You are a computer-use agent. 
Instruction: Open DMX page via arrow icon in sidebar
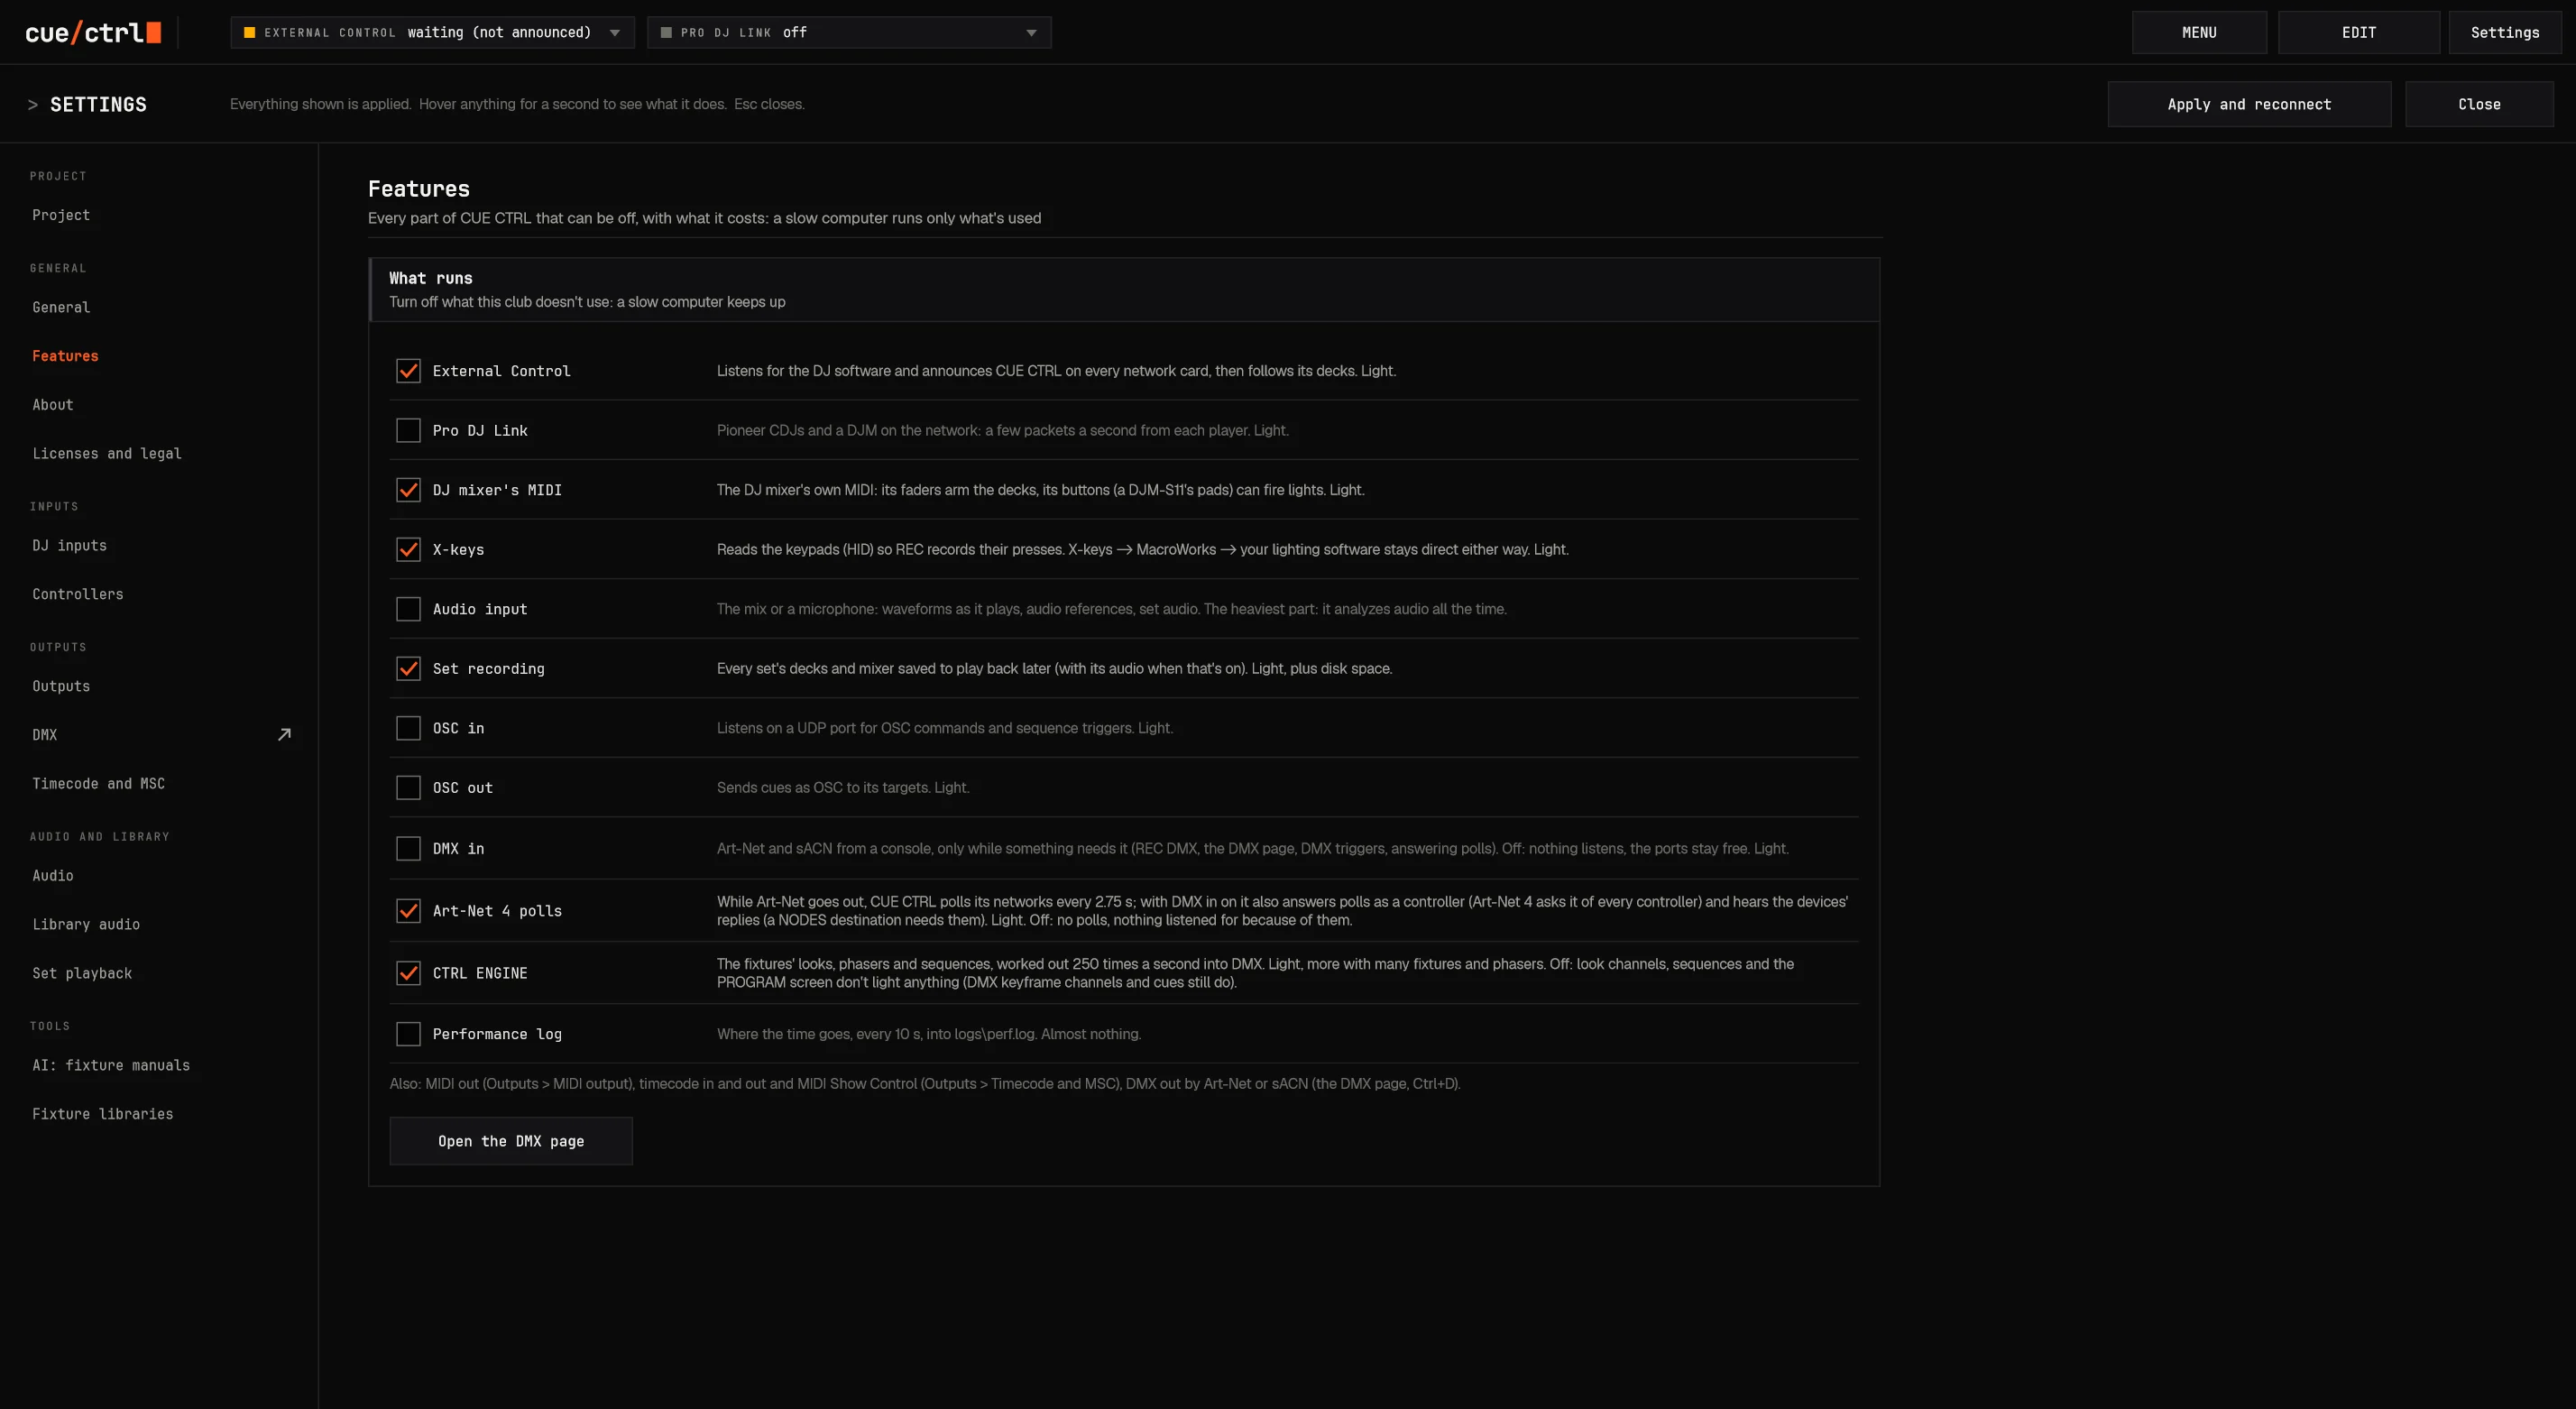coord(284,735)
